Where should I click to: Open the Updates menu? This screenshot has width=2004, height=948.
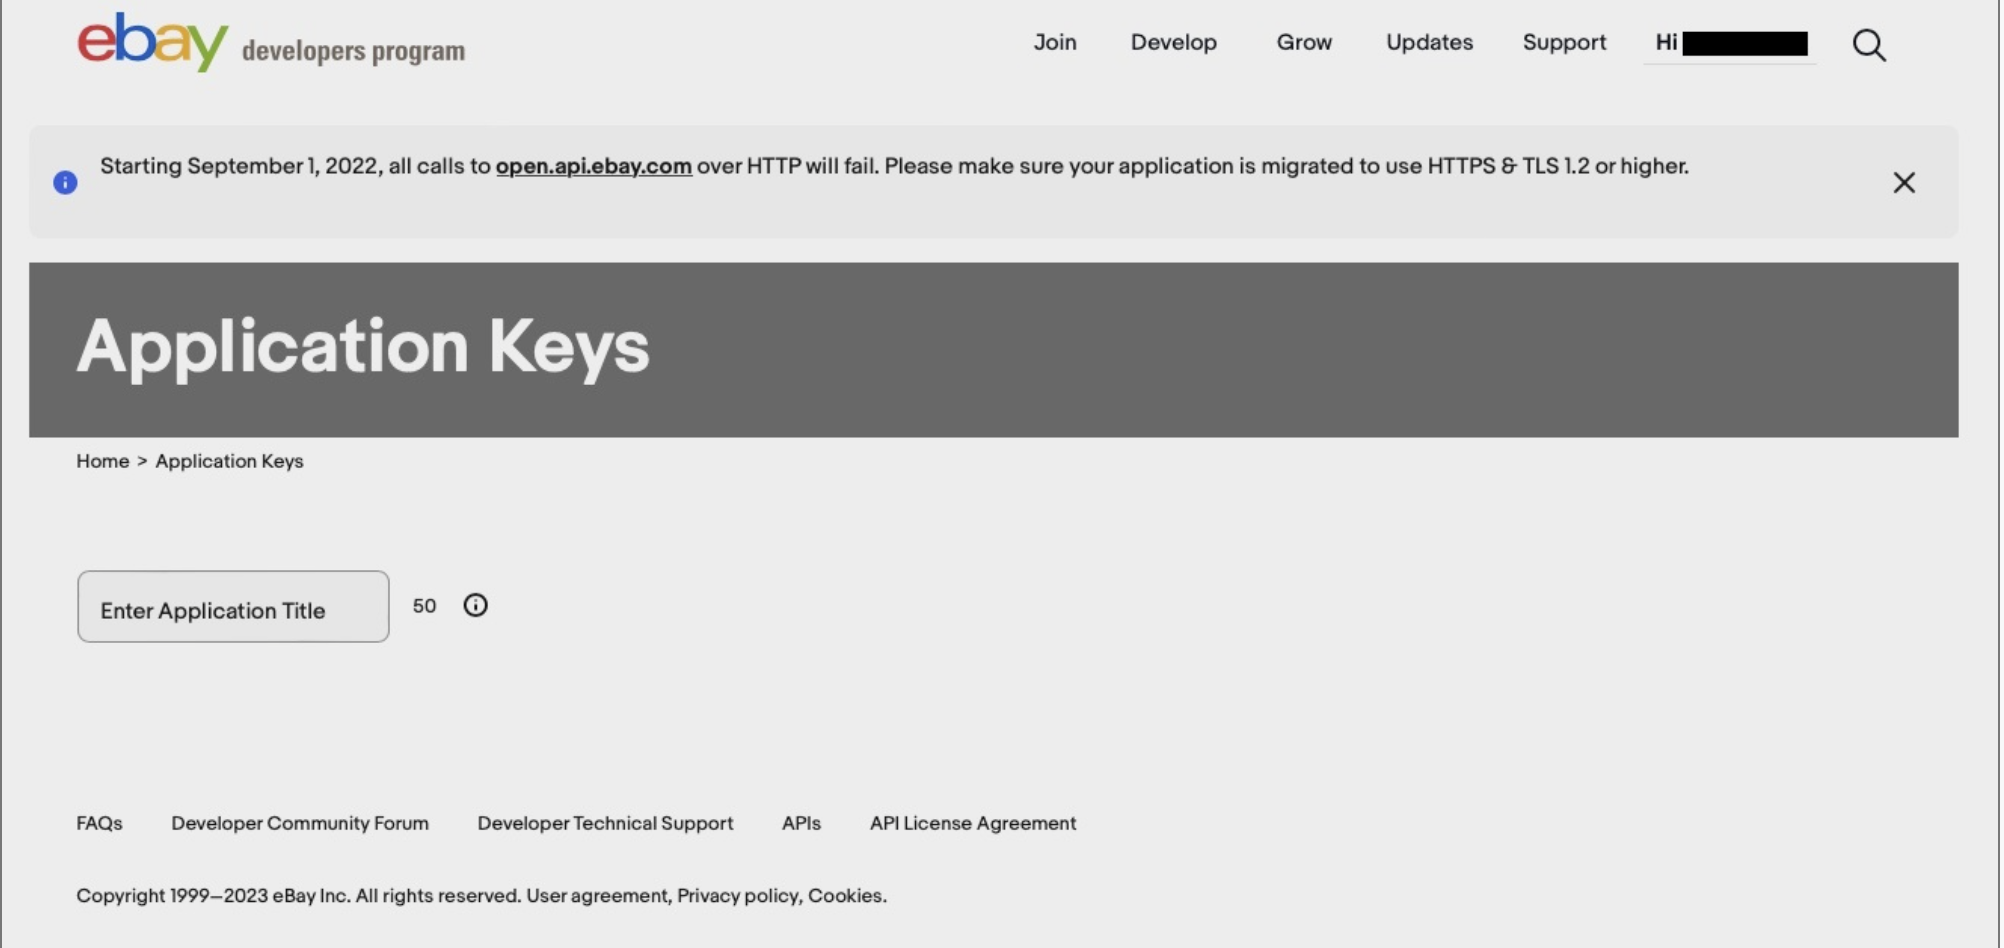click(1429, 42)
